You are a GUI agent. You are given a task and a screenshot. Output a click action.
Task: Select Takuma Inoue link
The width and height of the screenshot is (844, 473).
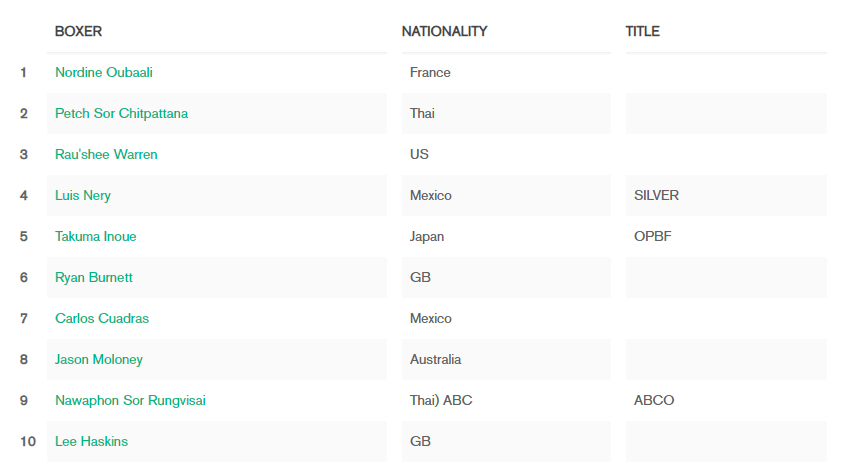coord(96,236)
